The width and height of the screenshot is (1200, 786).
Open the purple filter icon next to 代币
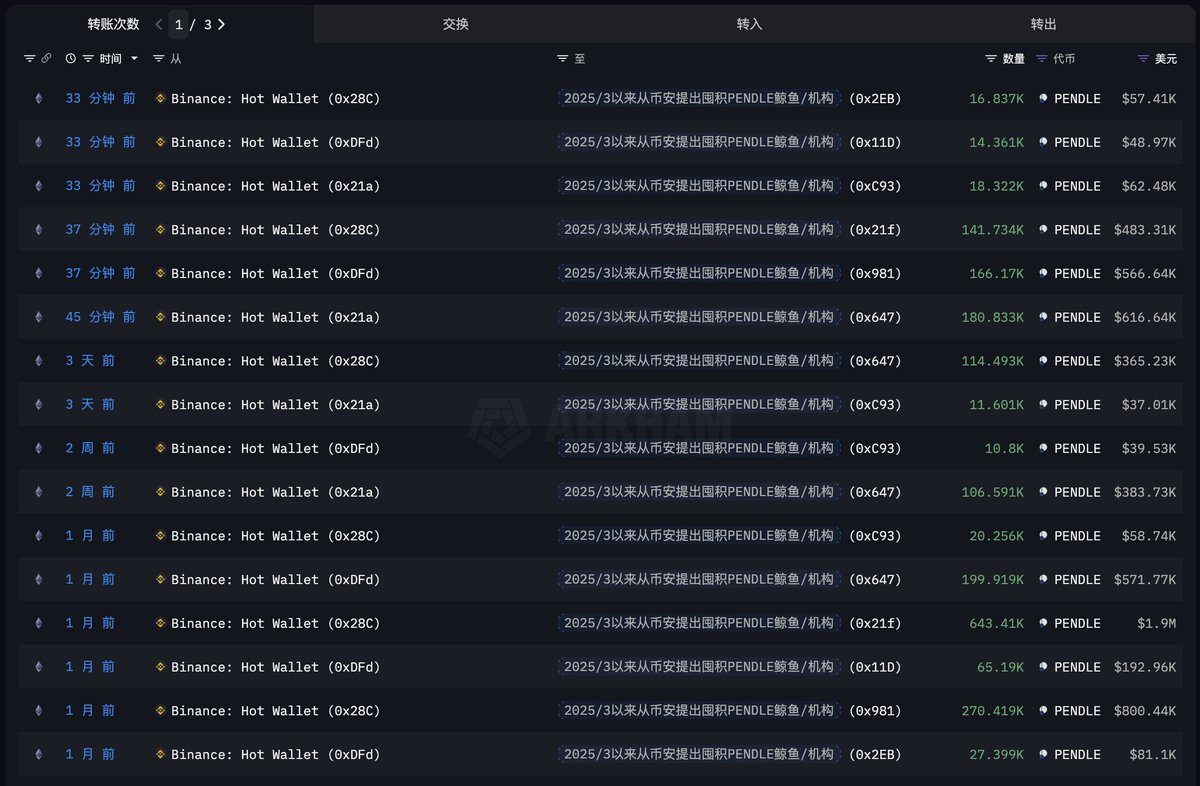pos(1042,59)
